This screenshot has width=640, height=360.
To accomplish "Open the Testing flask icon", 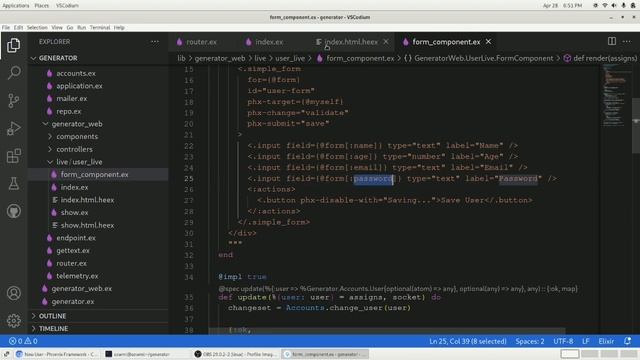I will (x=13, y=184).
